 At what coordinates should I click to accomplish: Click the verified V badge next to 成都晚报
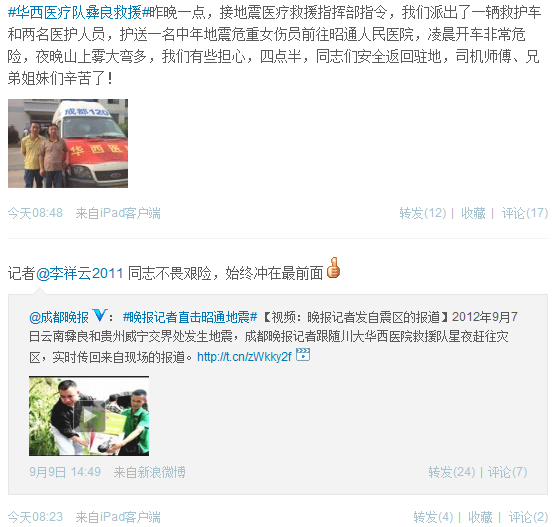tap(99, 315)
